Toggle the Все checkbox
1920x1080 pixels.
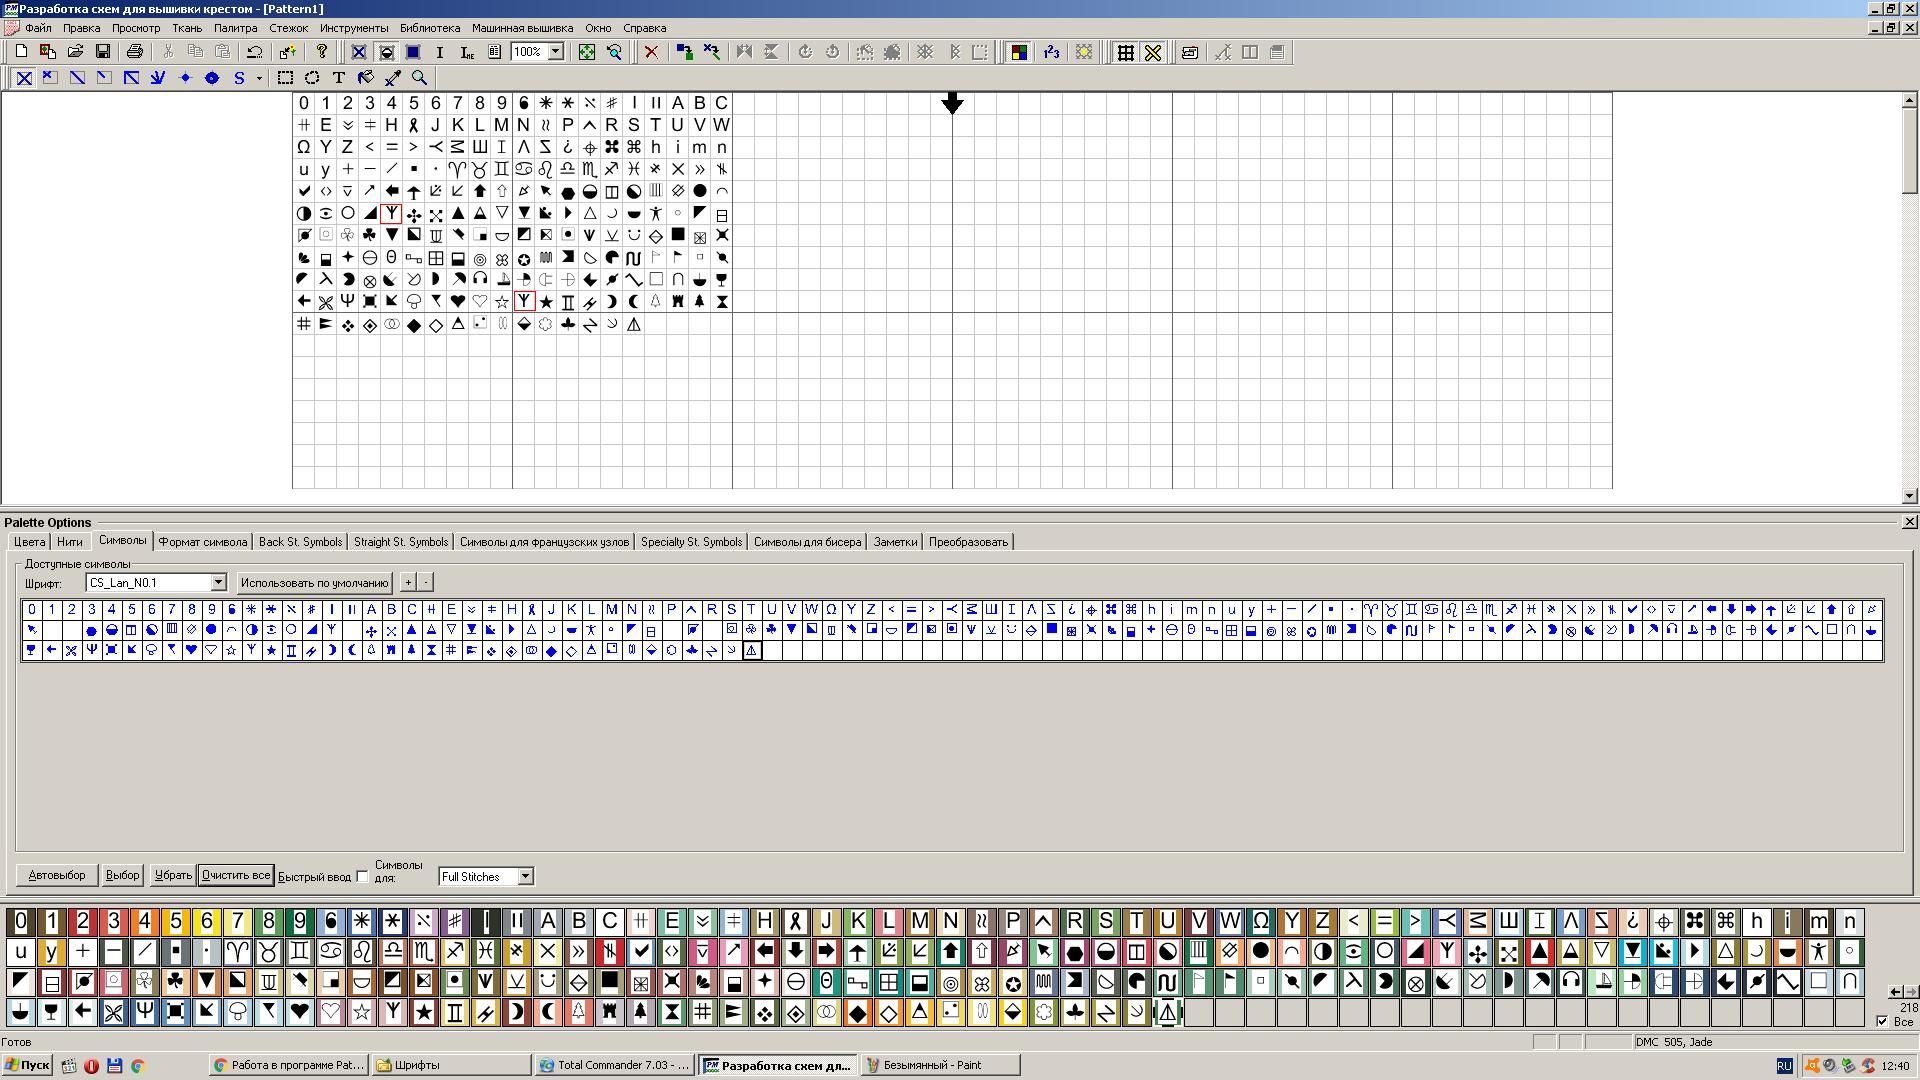pos(1882,1021)
